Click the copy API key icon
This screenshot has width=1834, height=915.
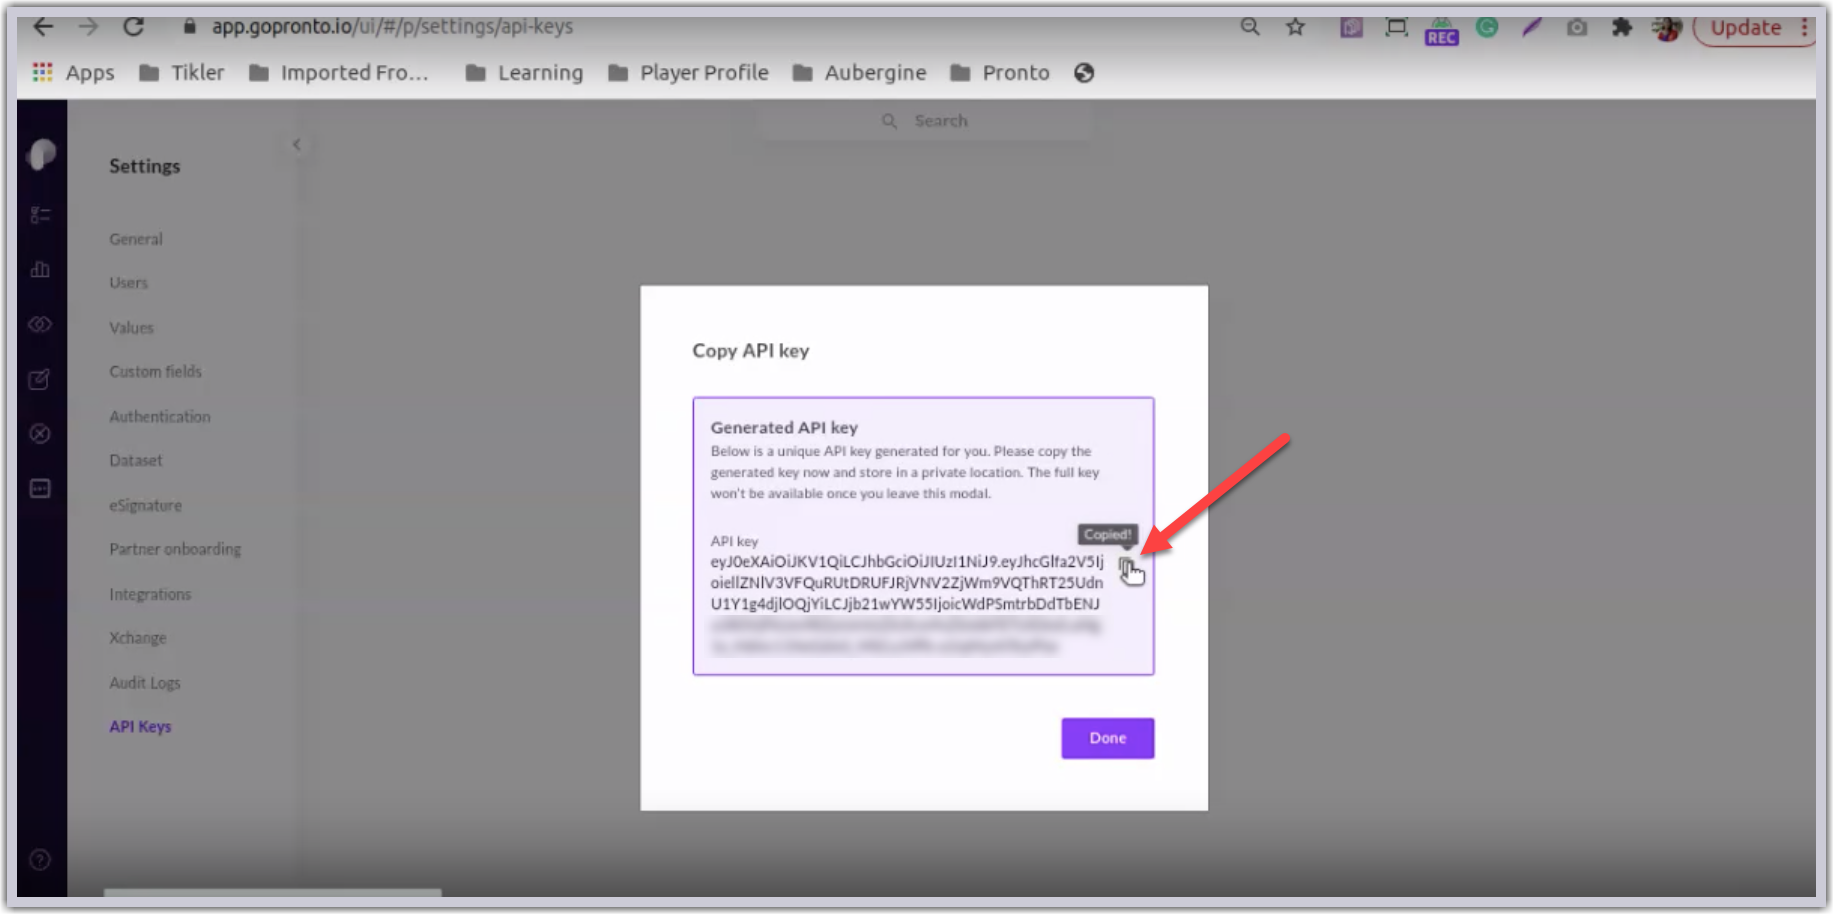[x=1127, y=568]
